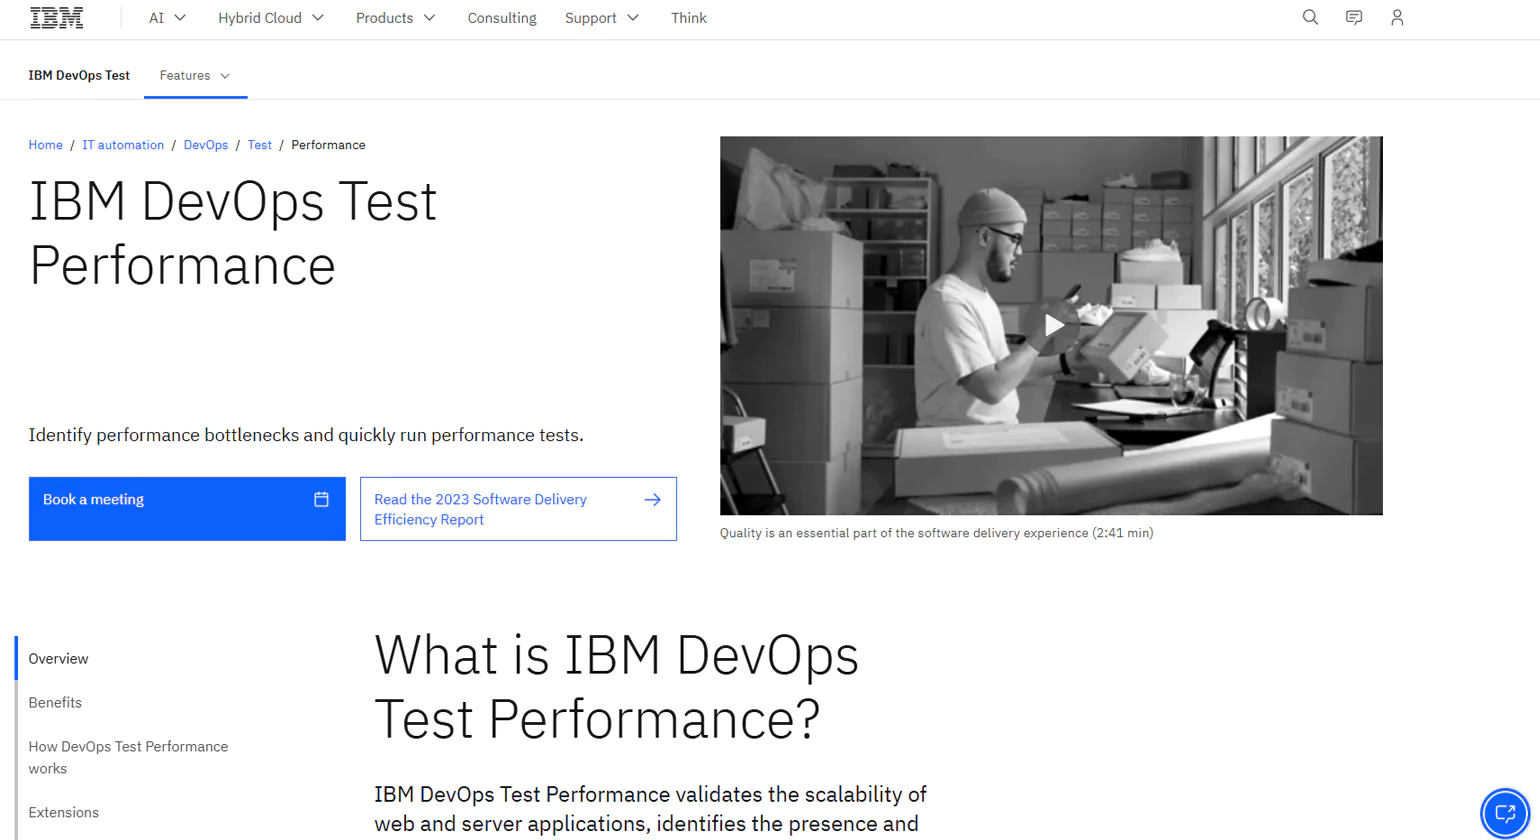Click the user account icon top right
The image size is (1540, 840).
(1396, 17)
